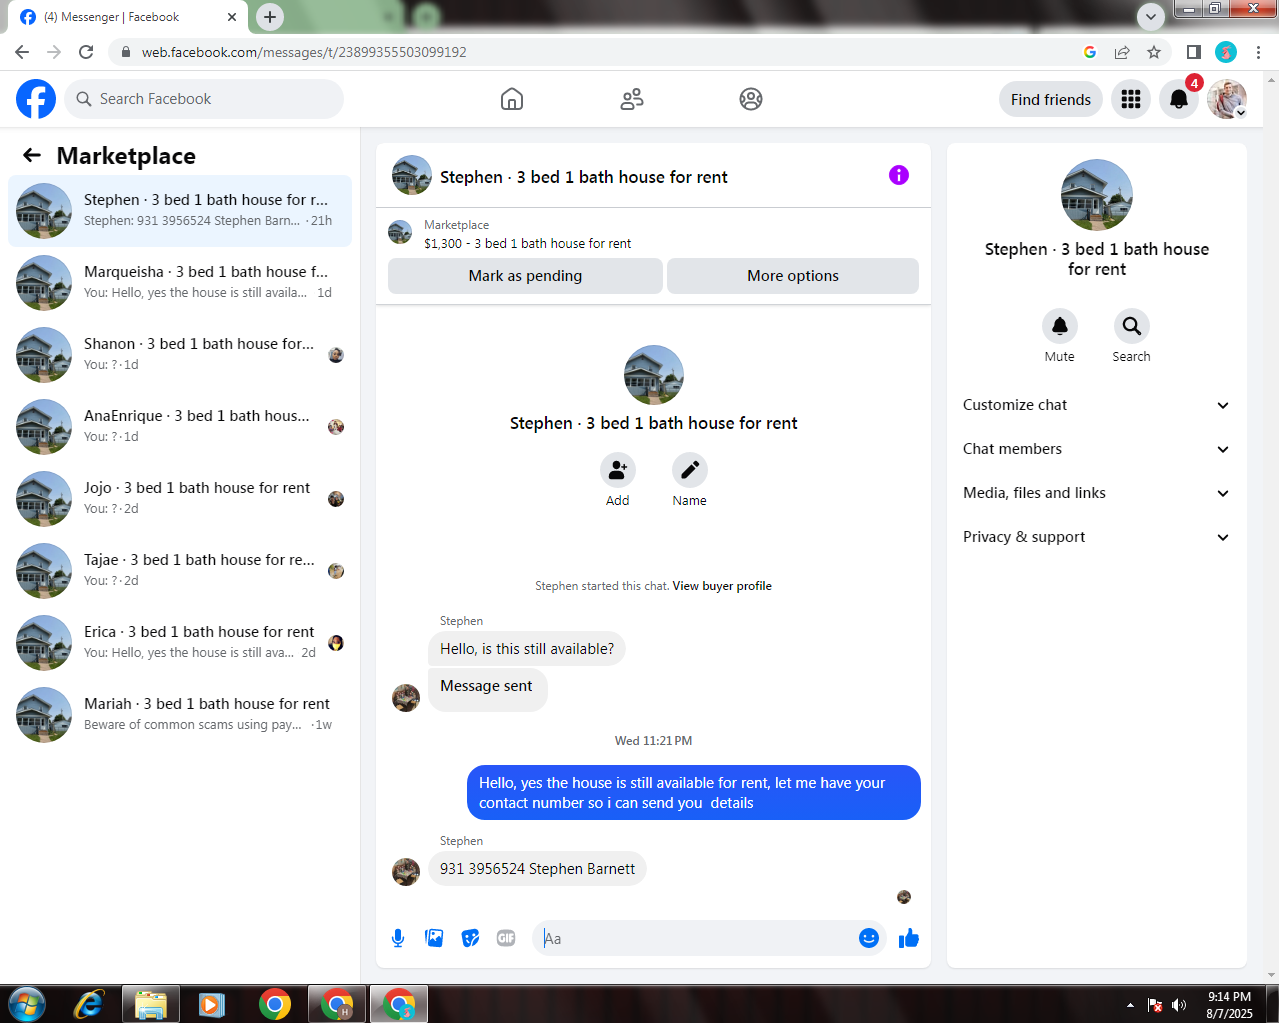Select Tajae conversation
Image resolution: width=1279 pixels, height=1023 pixels.
[x=180, y=571]
